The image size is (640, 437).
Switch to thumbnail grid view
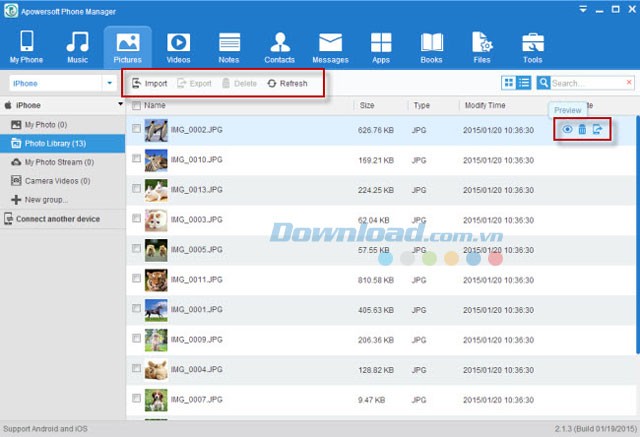(510, 83)
